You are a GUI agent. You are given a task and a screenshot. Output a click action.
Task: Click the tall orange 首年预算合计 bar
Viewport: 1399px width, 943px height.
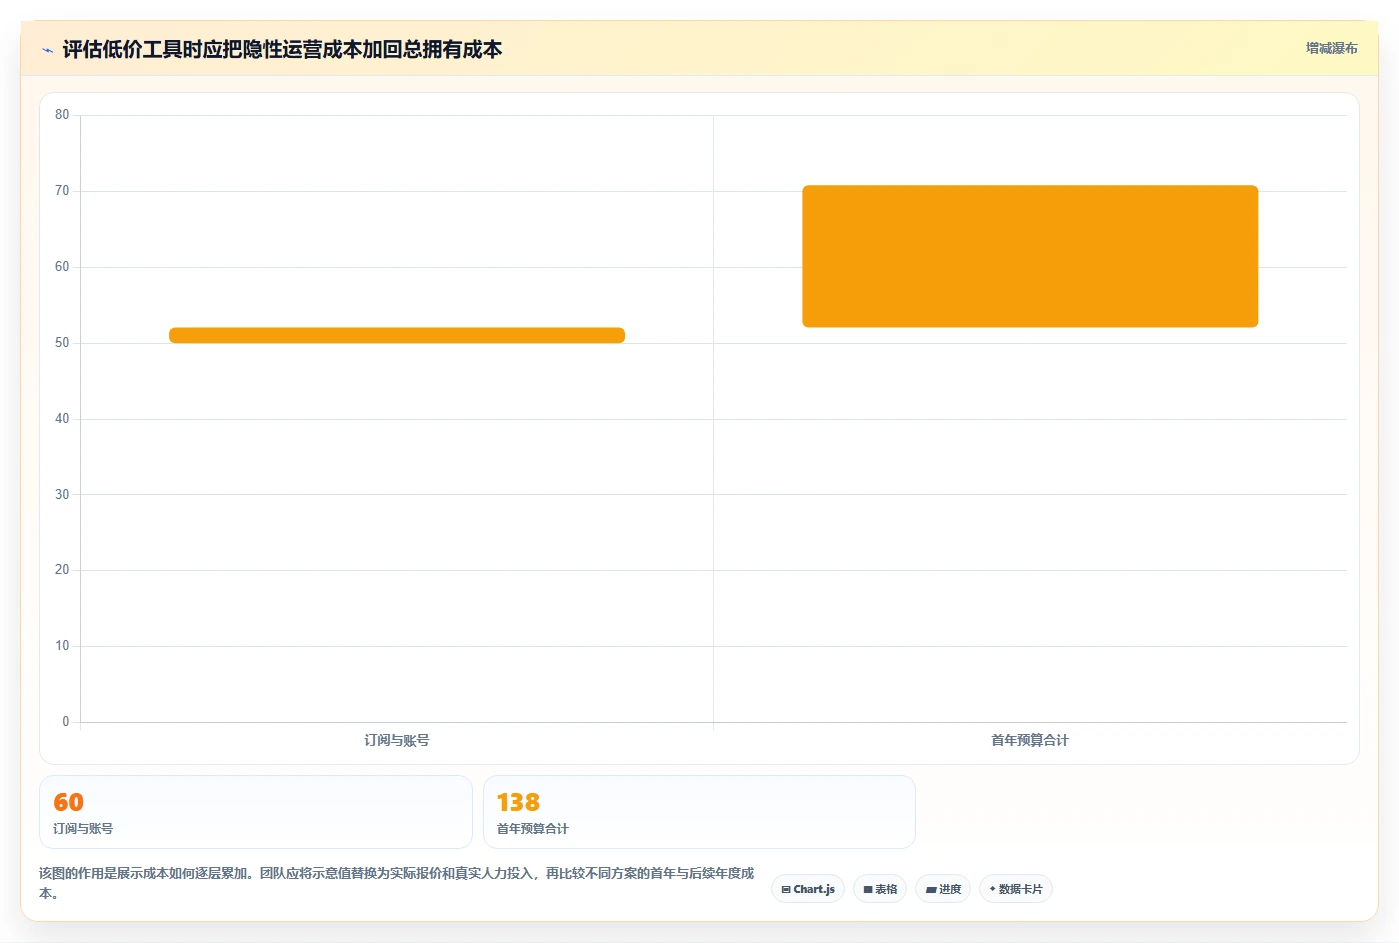1030,256
